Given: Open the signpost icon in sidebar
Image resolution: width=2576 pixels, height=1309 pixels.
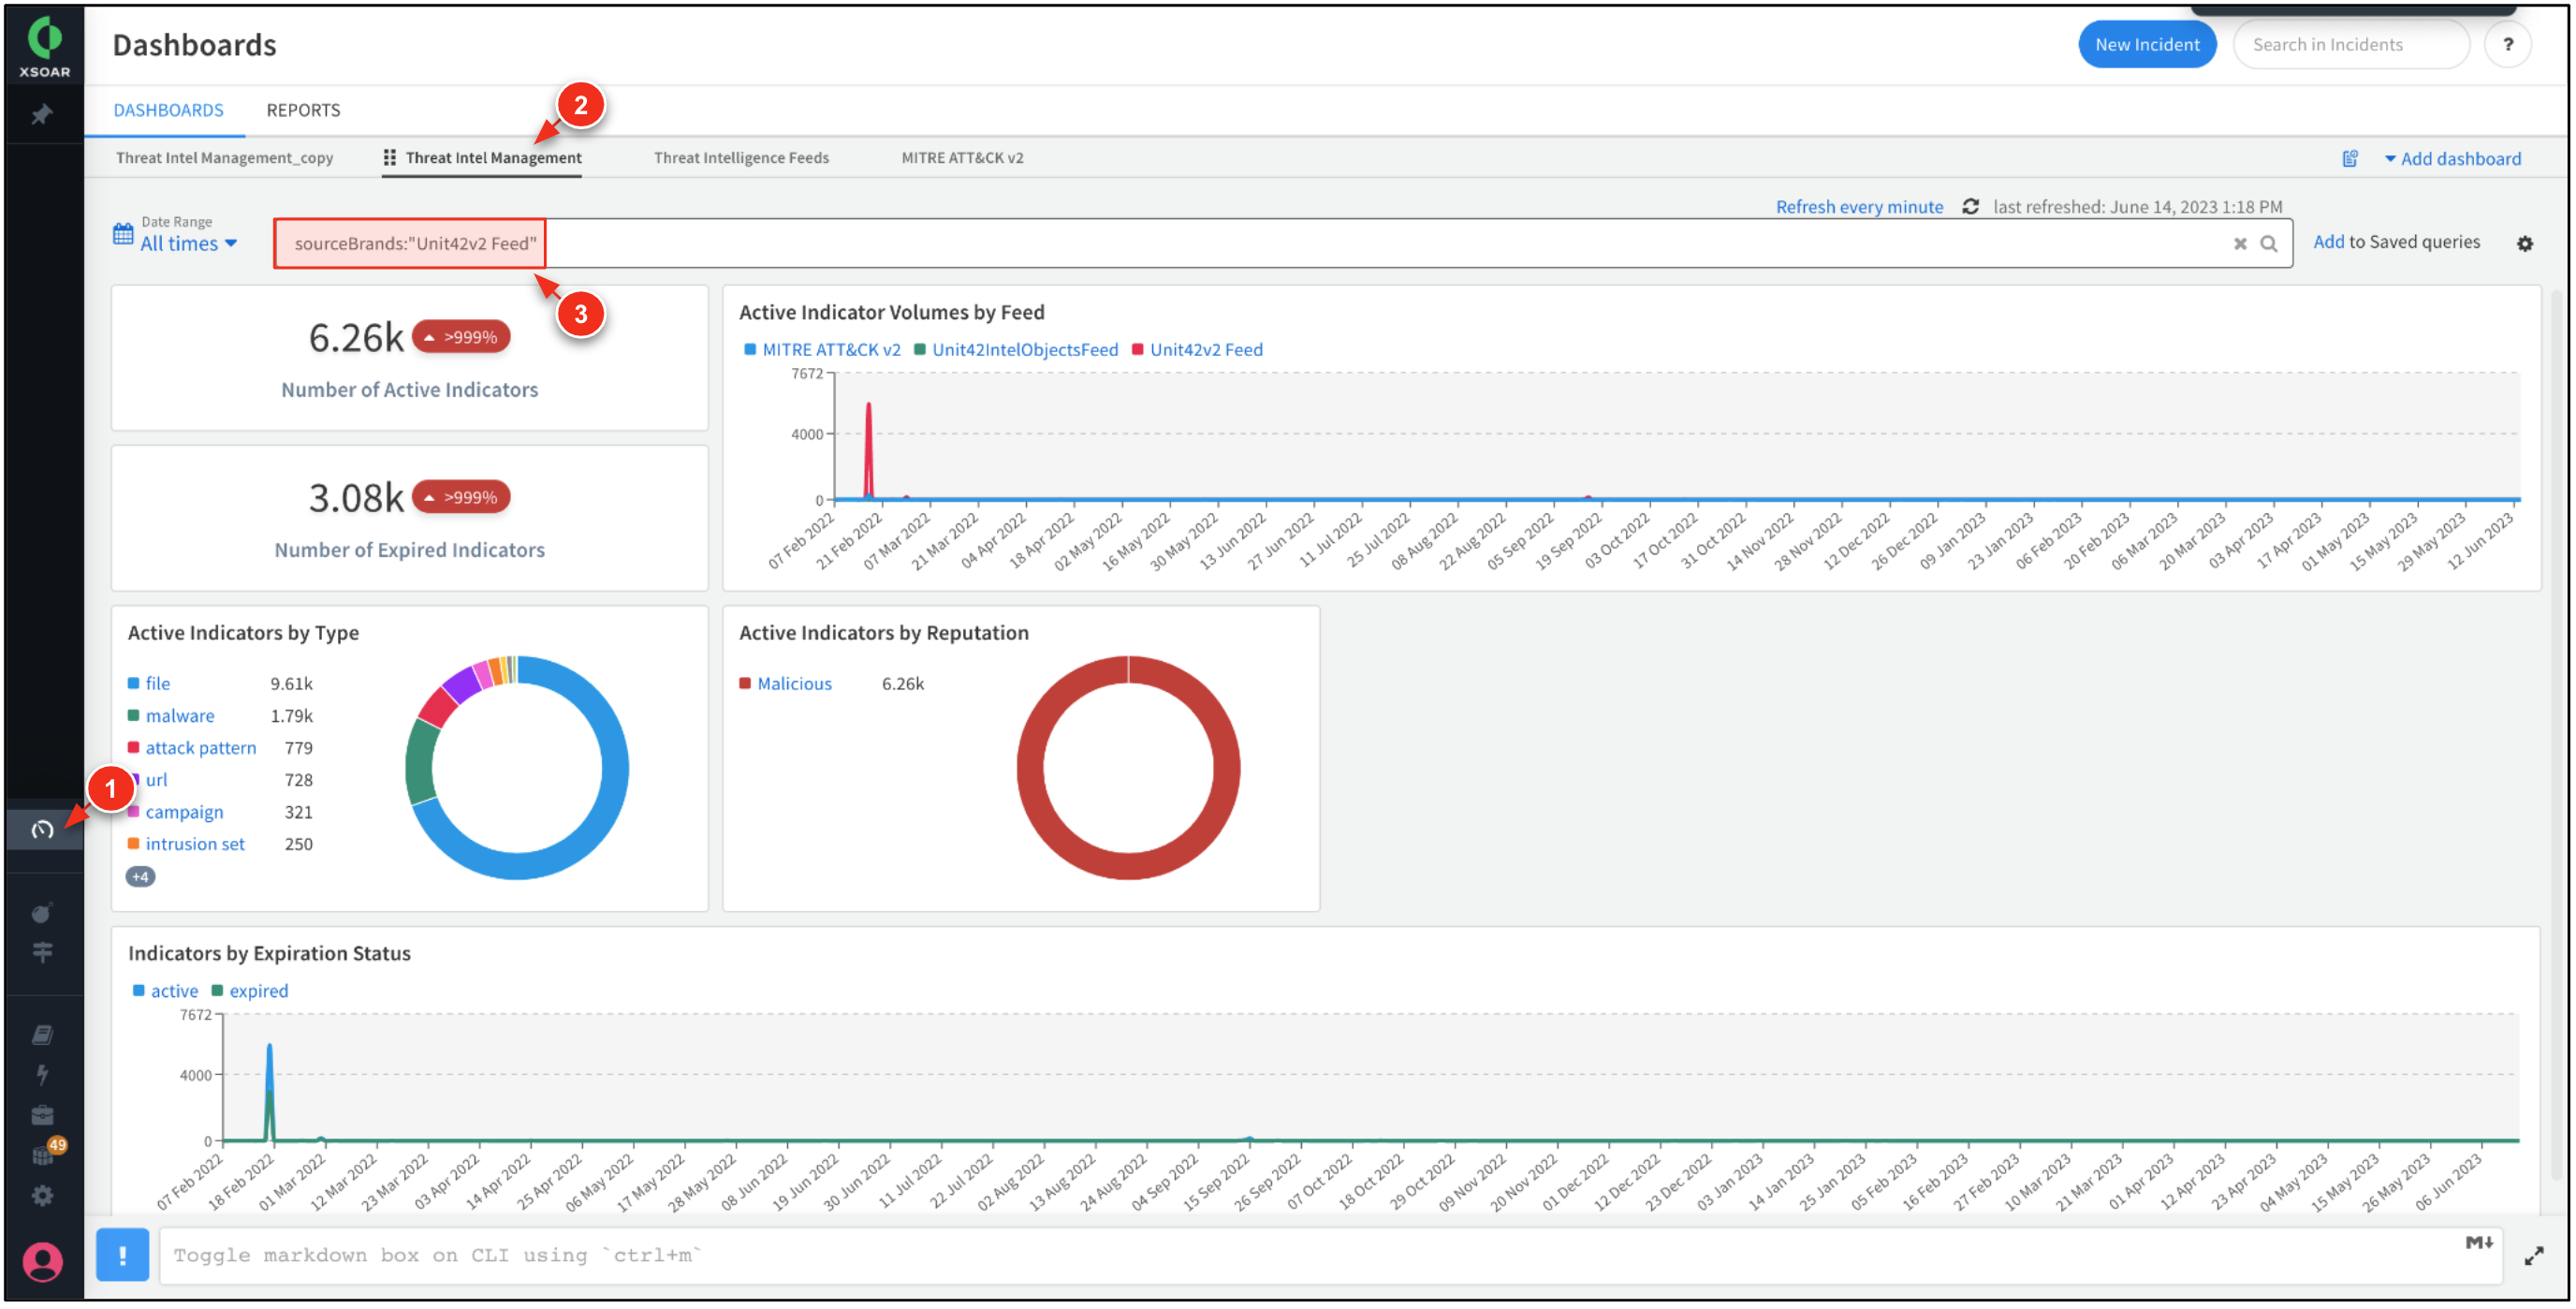Looking at the screenshot, I should [x=42, y=953].
